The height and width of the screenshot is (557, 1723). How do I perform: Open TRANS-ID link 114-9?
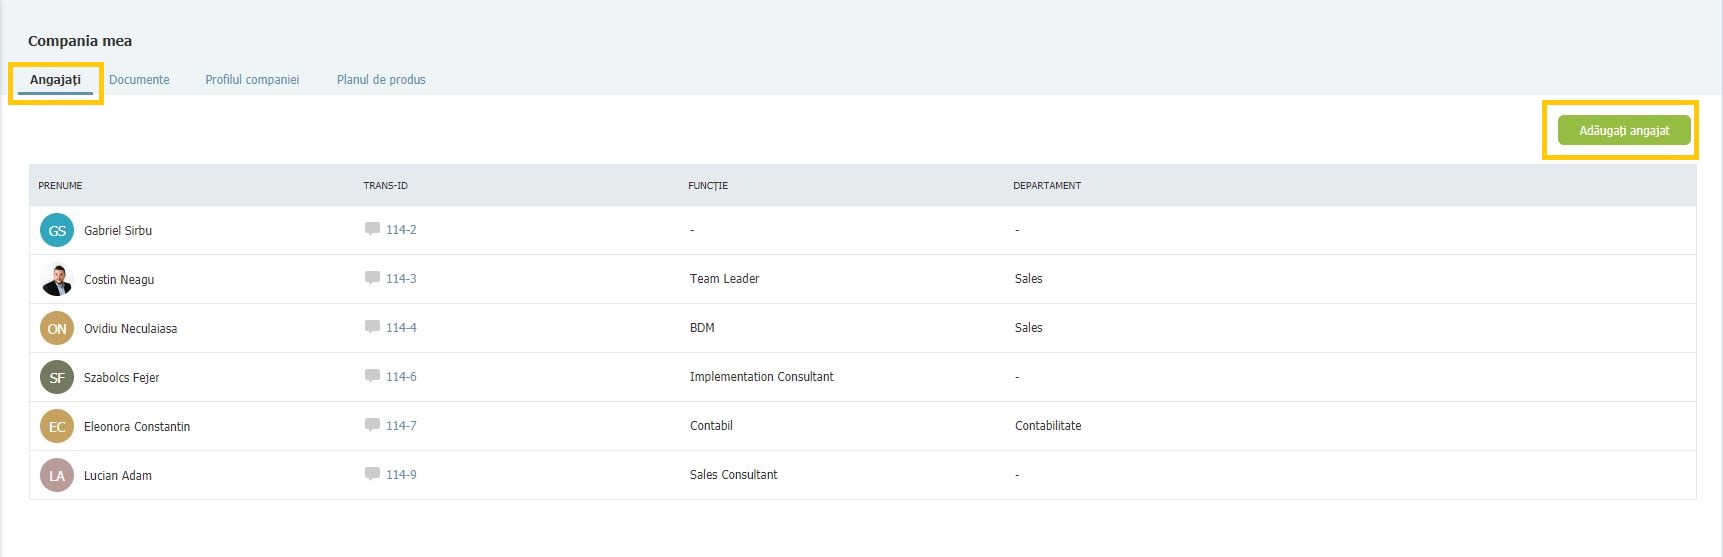(401, 475)
